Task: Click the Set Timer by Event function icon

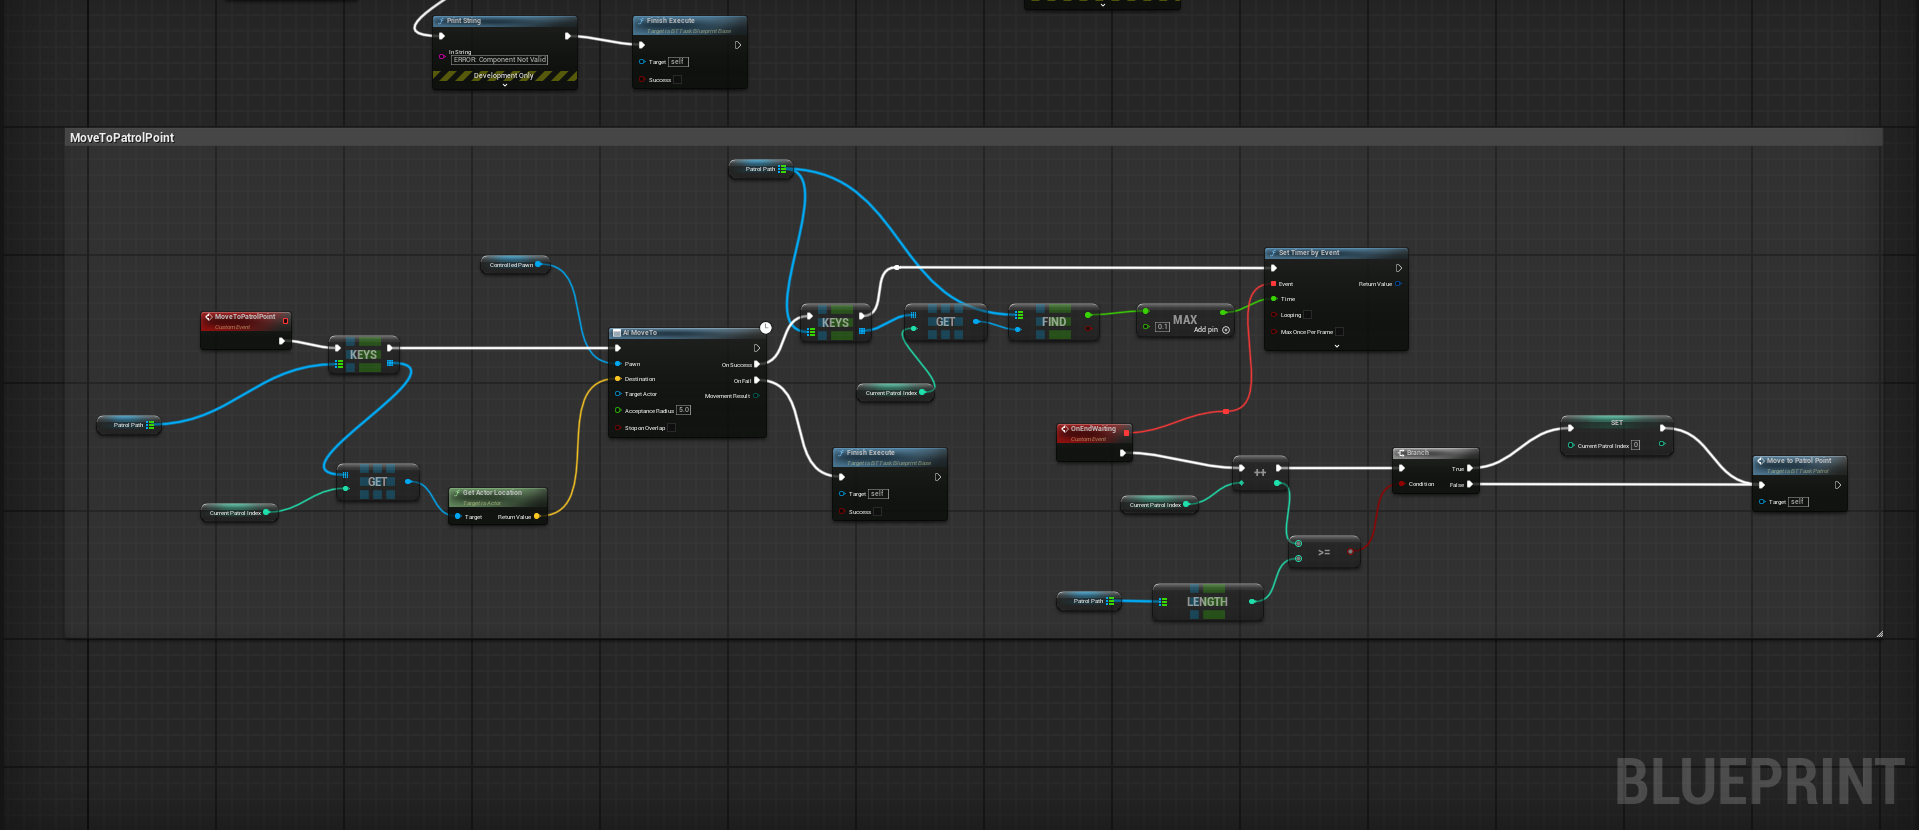Action: pyautogui.click(x=1272, y=253)
